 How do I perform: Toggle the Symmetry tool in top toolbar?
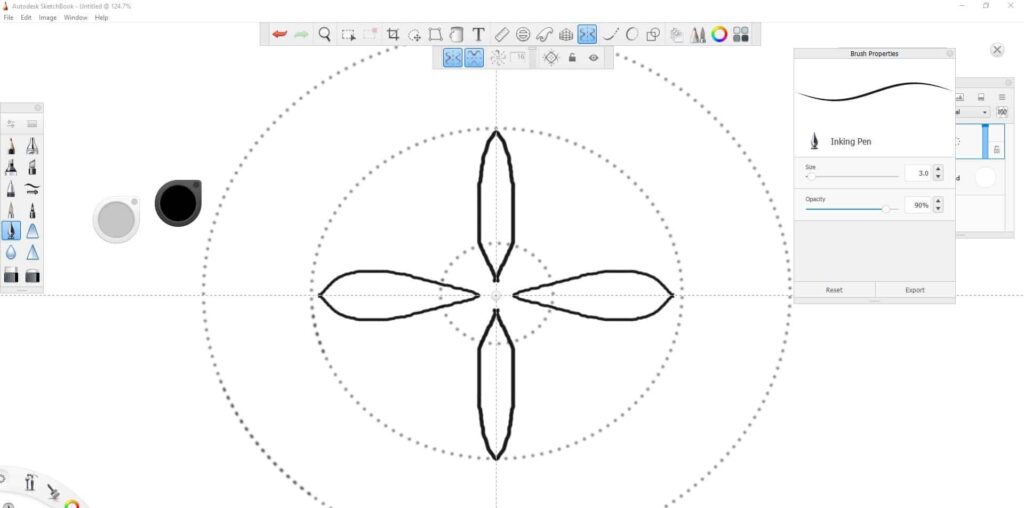coord(587,34)
